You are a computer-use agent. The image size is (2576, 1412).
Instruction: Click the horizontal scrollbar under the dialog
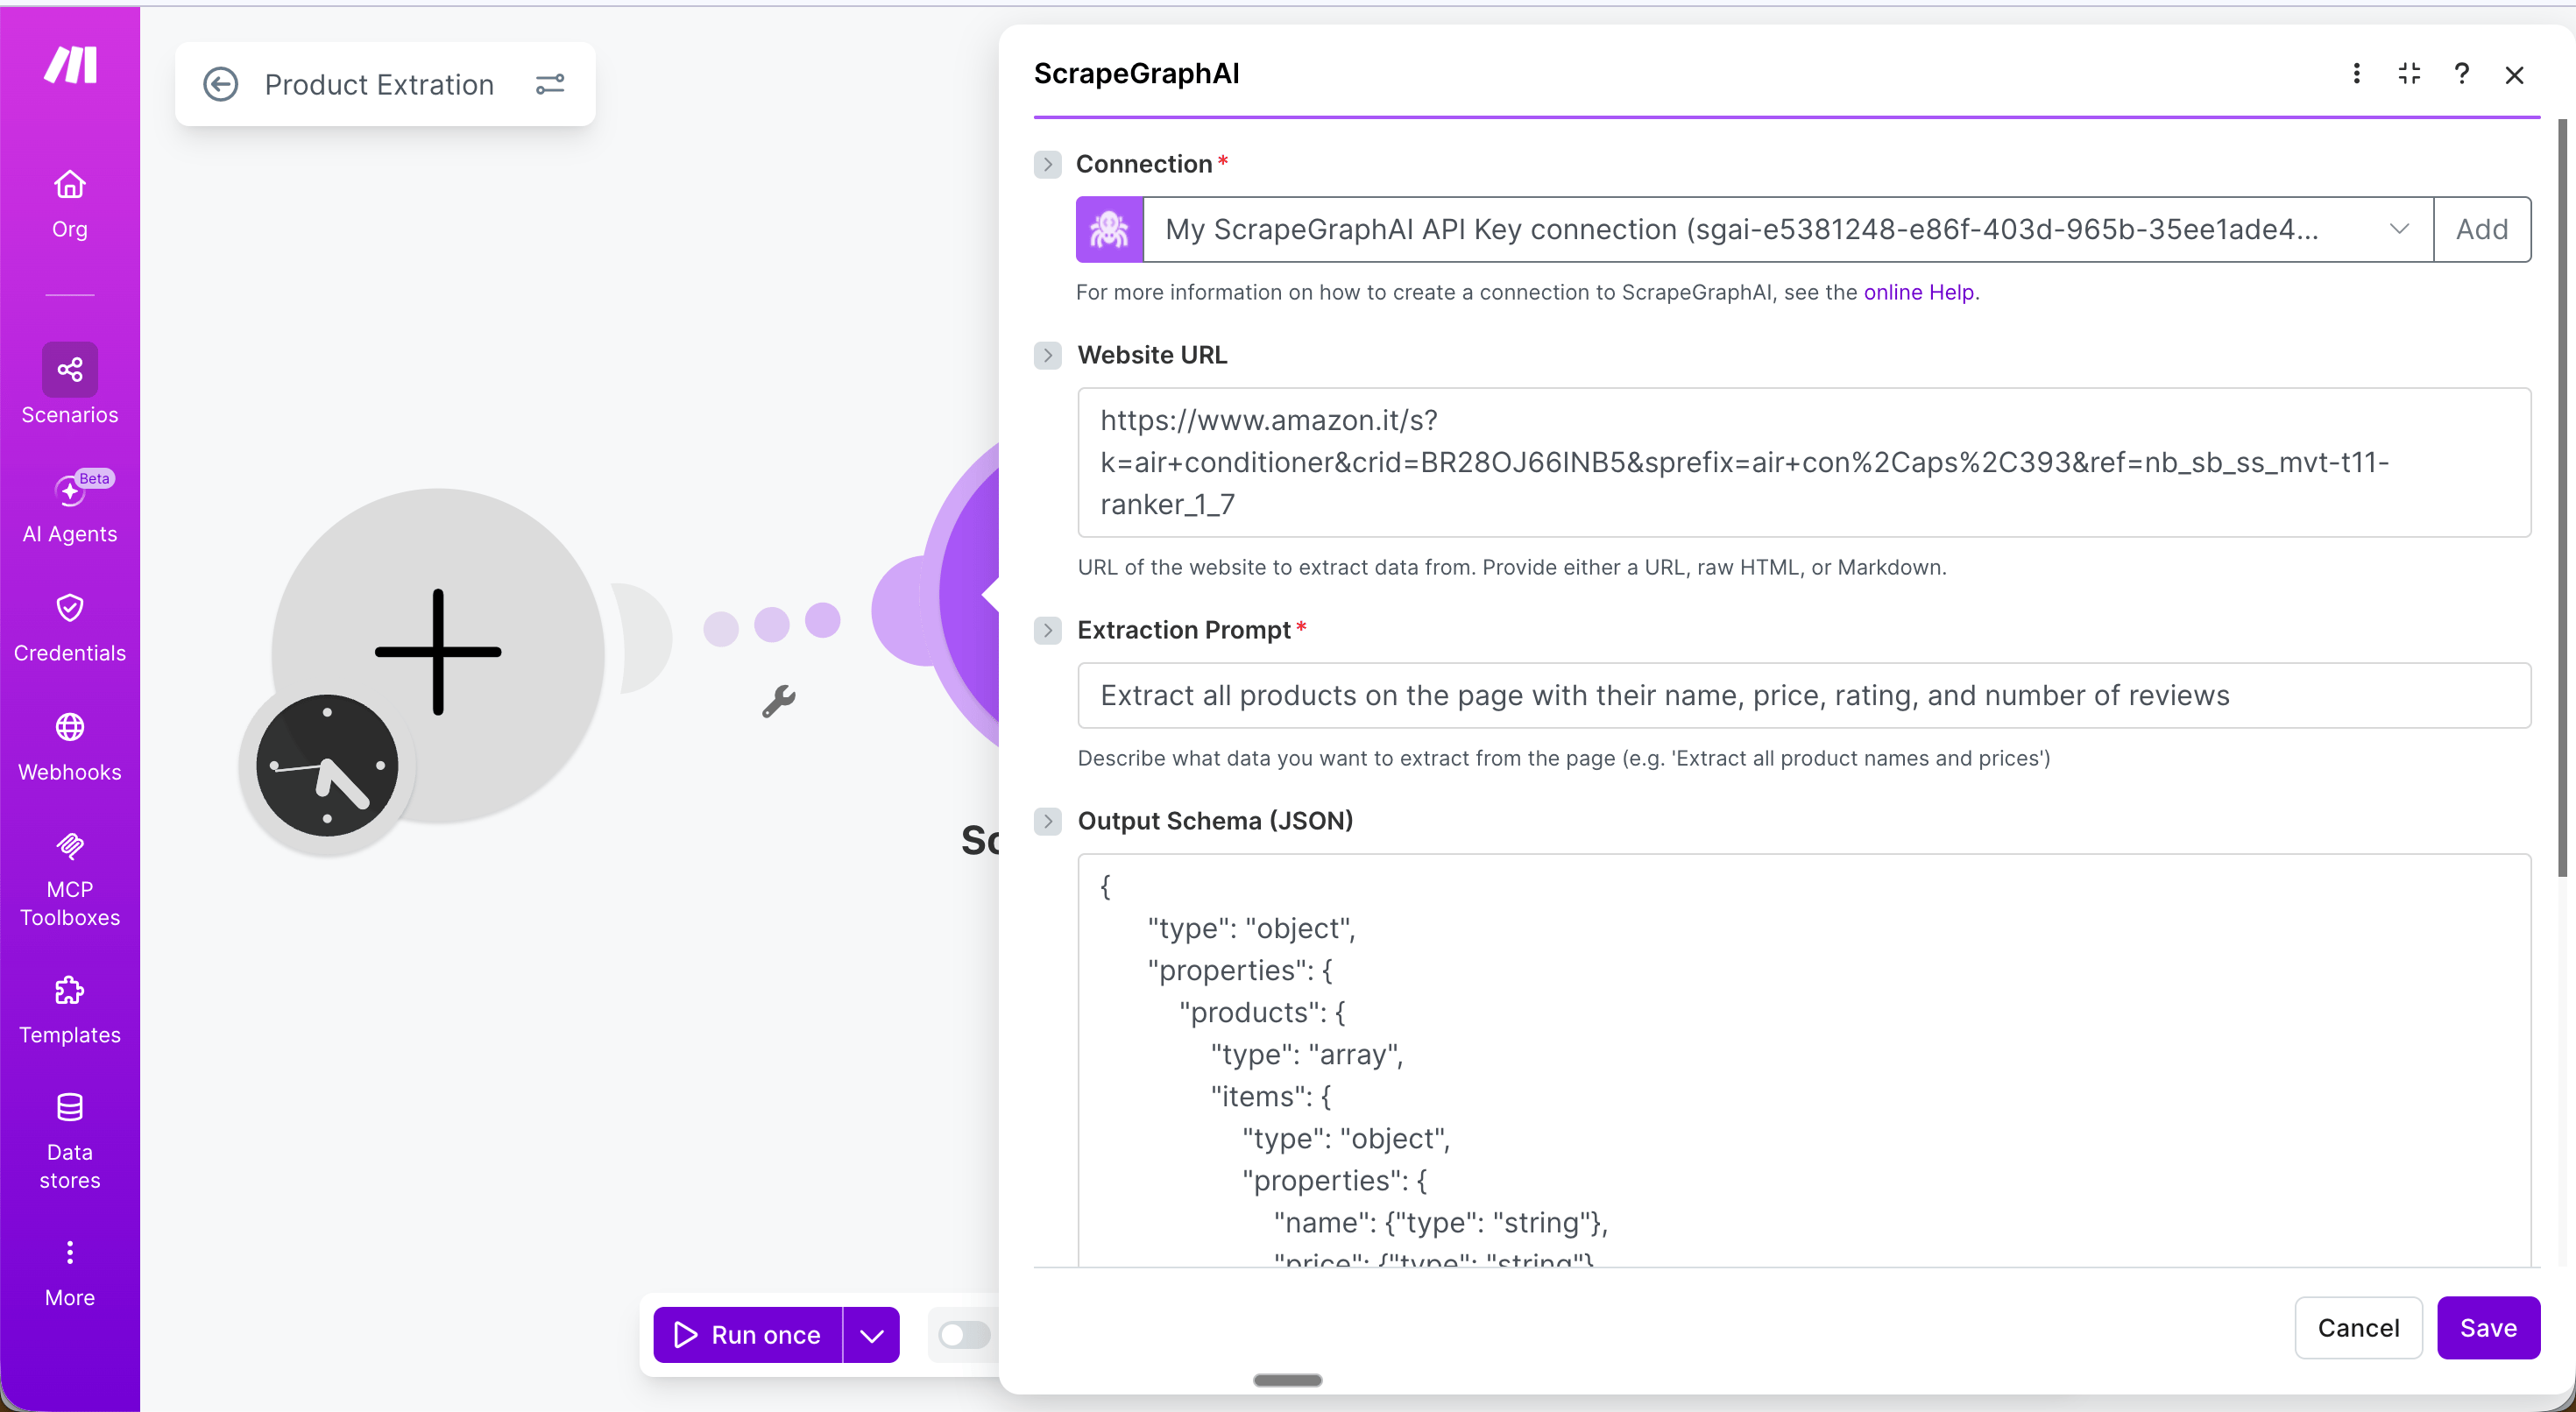[x=1287, y=1380]
